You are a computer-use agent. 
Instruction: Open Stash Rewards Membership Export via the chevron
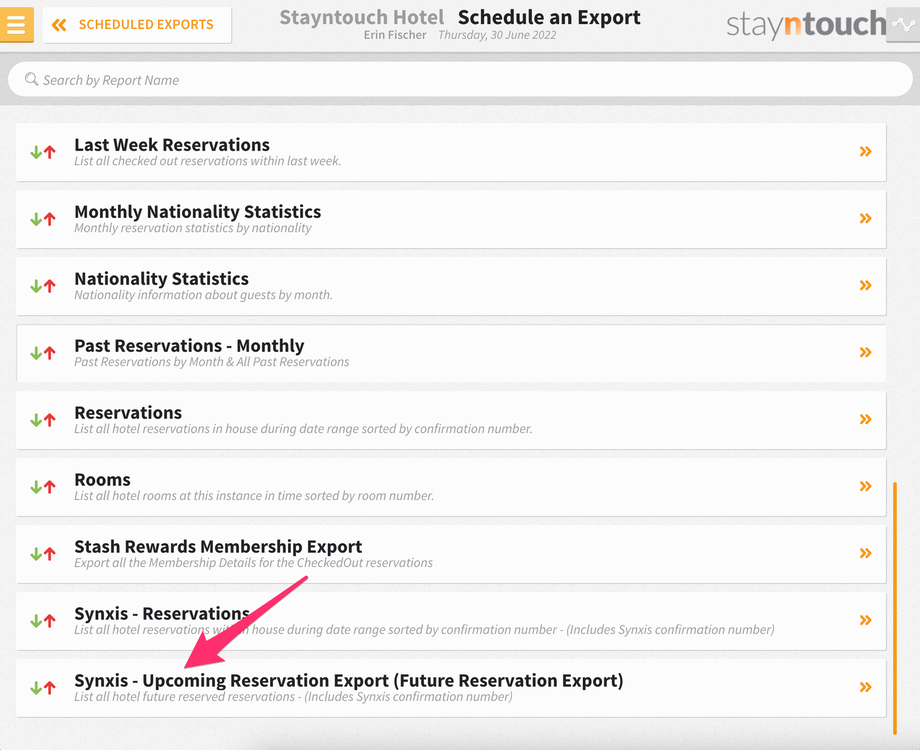tap(865, 553)
